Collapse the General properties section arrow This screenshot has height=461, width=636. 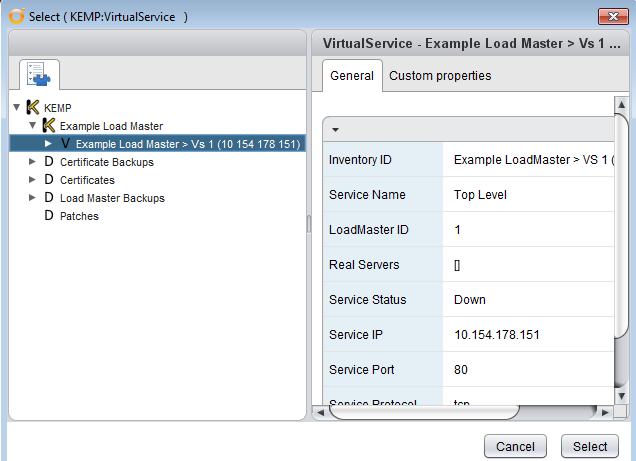tap(335, 130)
